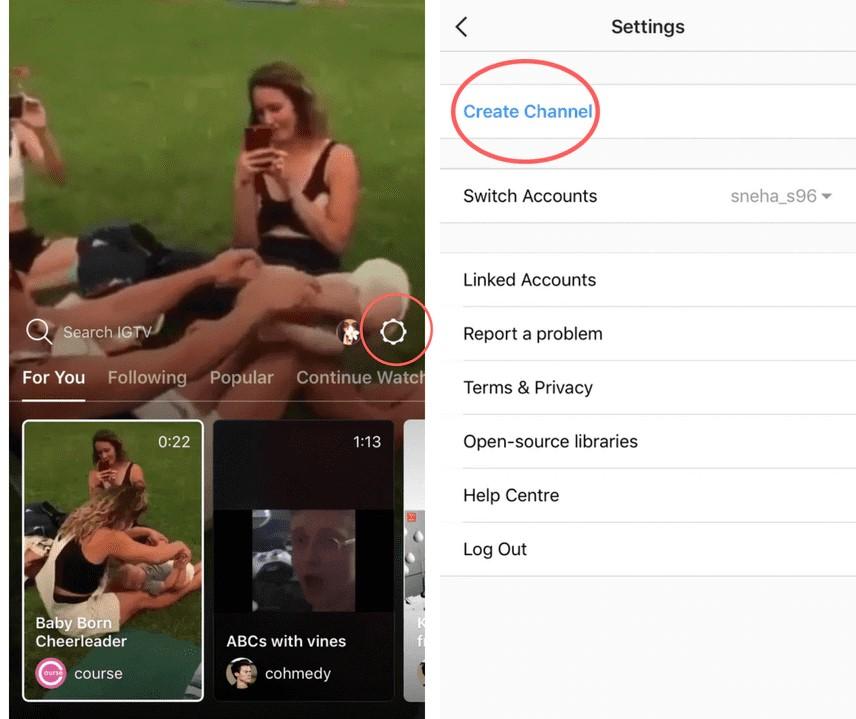Click the cohmedy channel name
This screenshot has height=719, width=856.
(x=298, y=674)
